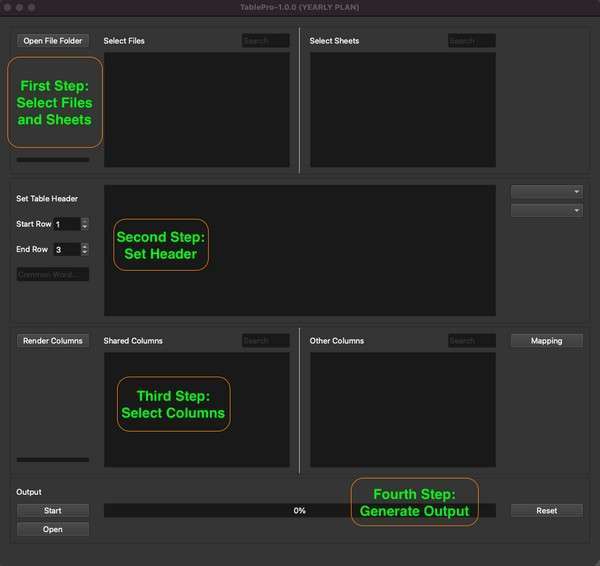Increase the Start Row value with up arrow
The width and height of the screenshot is (600, 566).
click(85, 221)
